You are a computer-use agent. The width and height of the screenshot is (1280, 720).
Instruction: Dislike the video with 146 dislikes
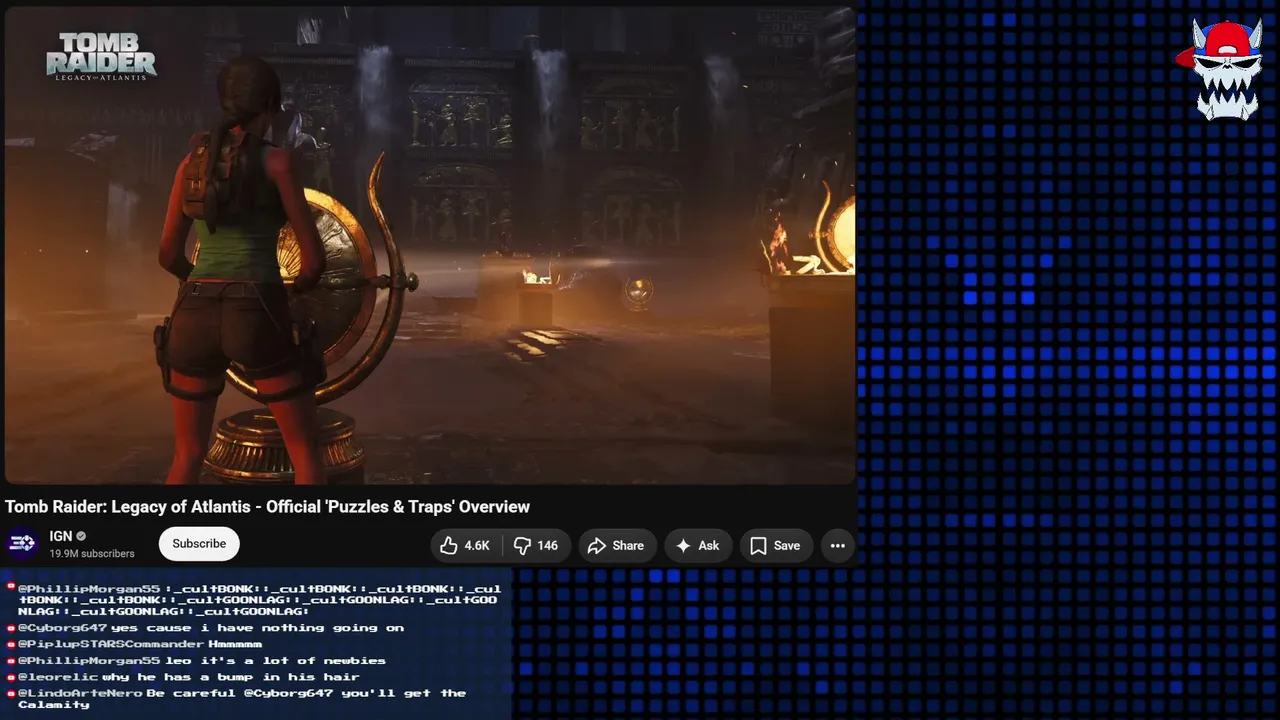pyautogui.click(x=536, y=545)
